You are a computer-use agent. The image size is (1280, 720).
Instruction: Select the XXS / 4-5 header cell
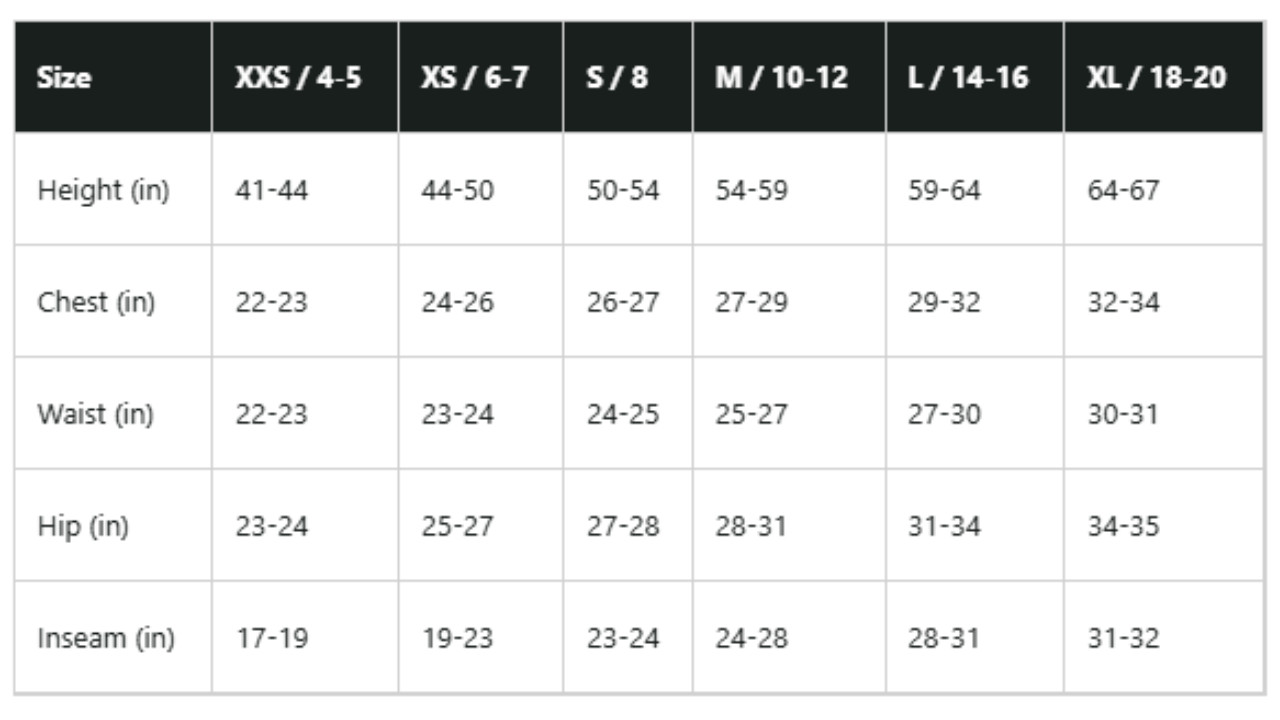(305, 77)
